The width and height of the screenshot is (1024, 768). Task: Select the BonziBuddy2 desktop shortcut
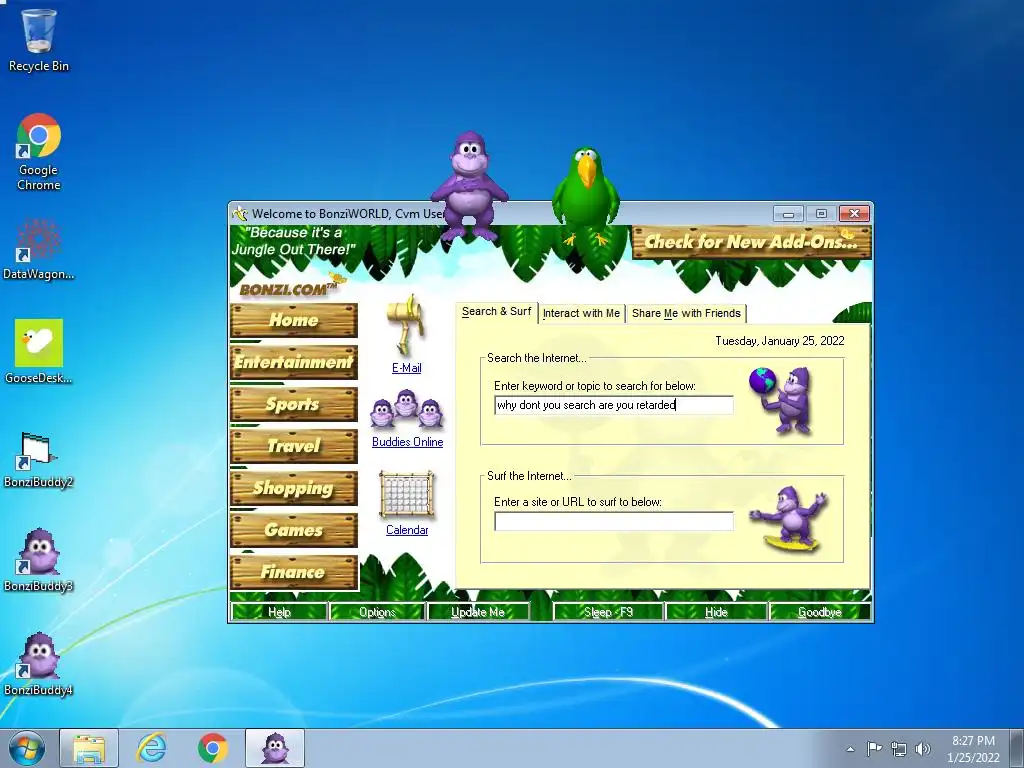(39, 460)
